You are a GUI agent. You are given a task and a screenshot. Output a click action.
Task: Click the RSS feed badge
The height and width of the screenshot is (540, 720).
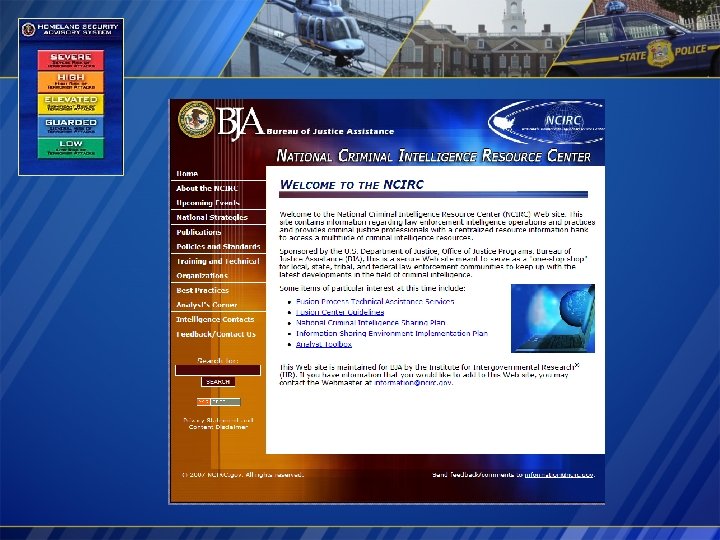point(219,402)
